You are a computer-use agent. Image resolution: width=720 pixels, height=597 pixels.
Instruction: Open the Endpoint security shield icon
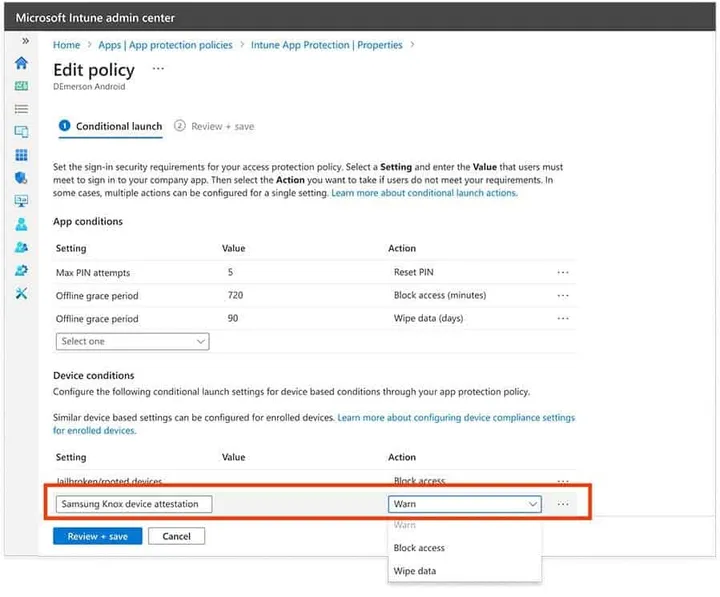(22, 178)
